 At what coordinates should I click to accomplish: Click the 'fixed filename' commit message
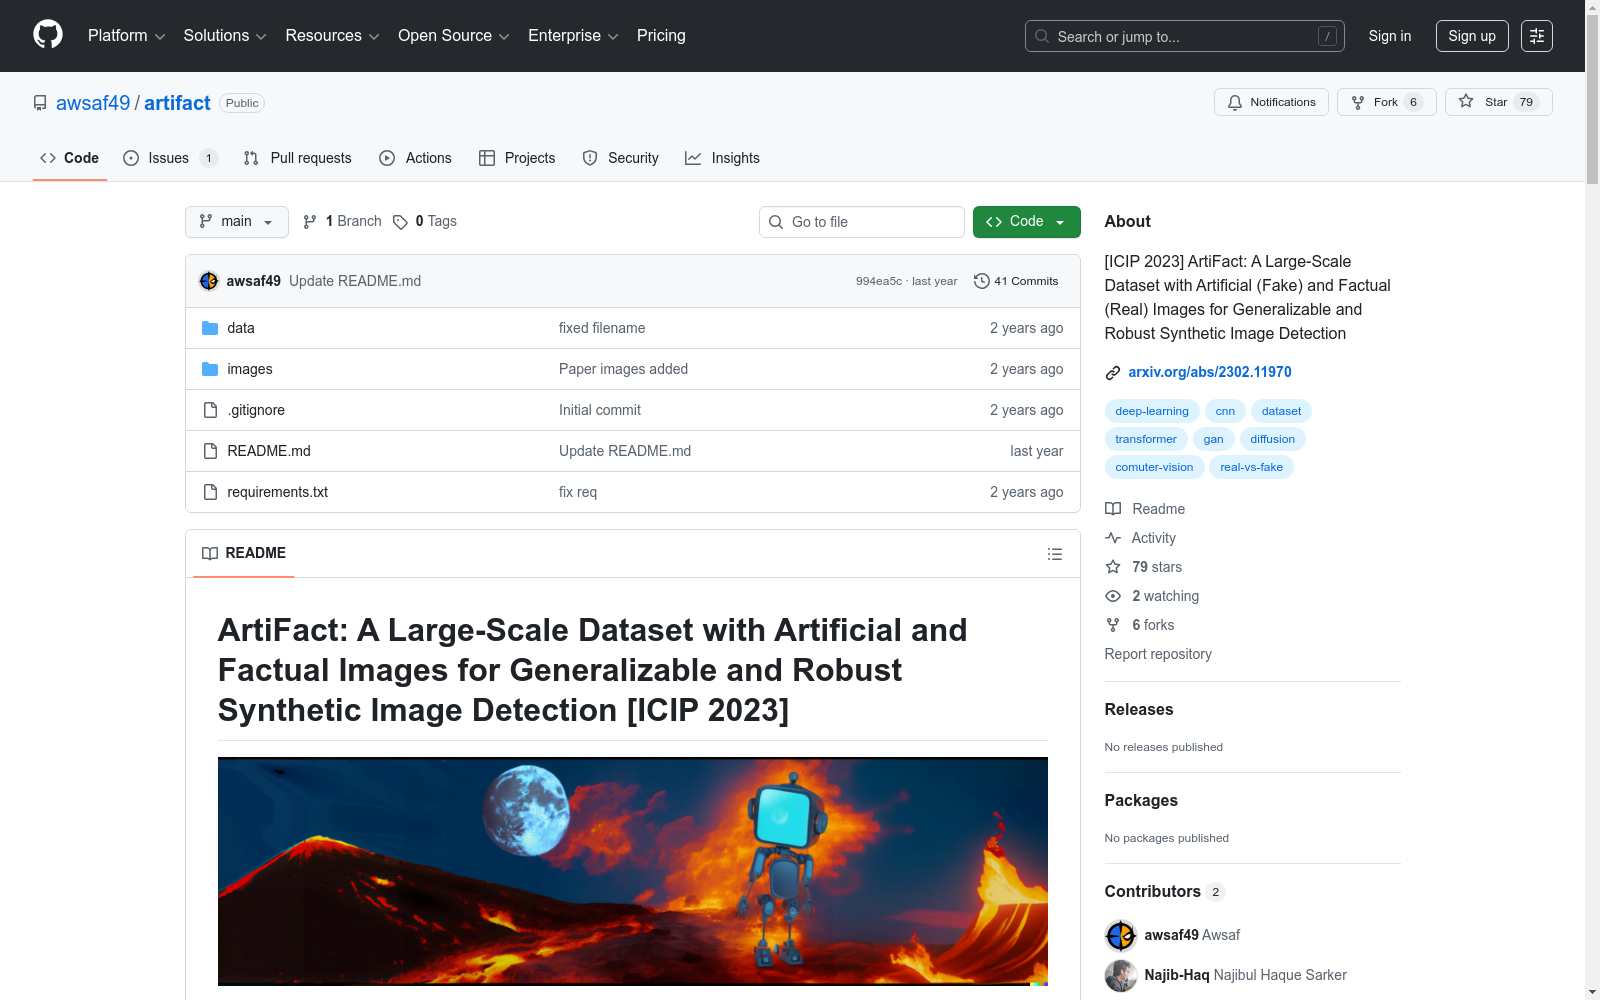(602, 328)
